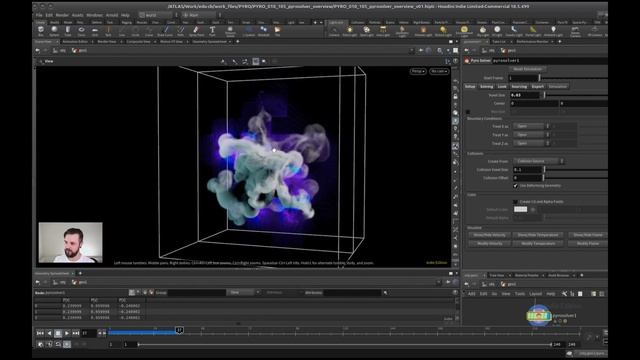The height and width of the screenshot is (360, 640).
Task: Add a Spot Light from the shelf
Action: tap(367, 31)
